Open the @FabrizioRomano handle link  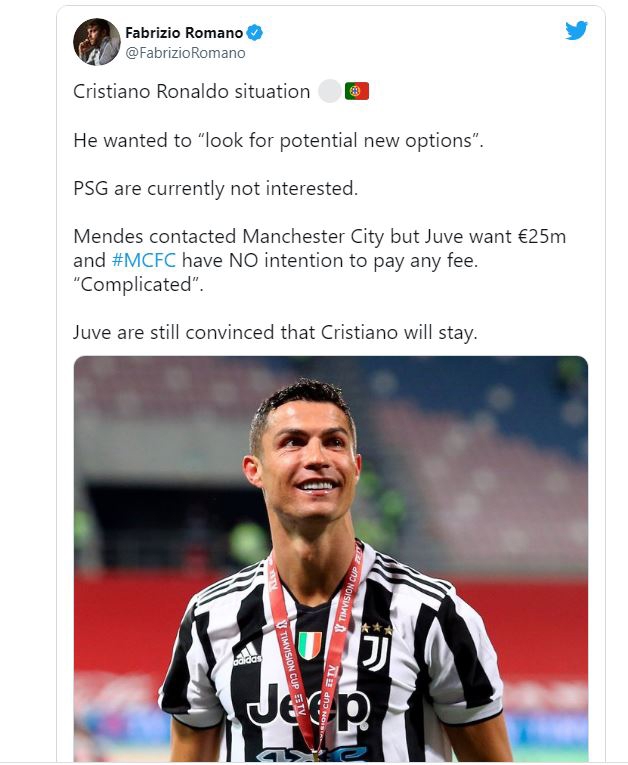(185, 53)
